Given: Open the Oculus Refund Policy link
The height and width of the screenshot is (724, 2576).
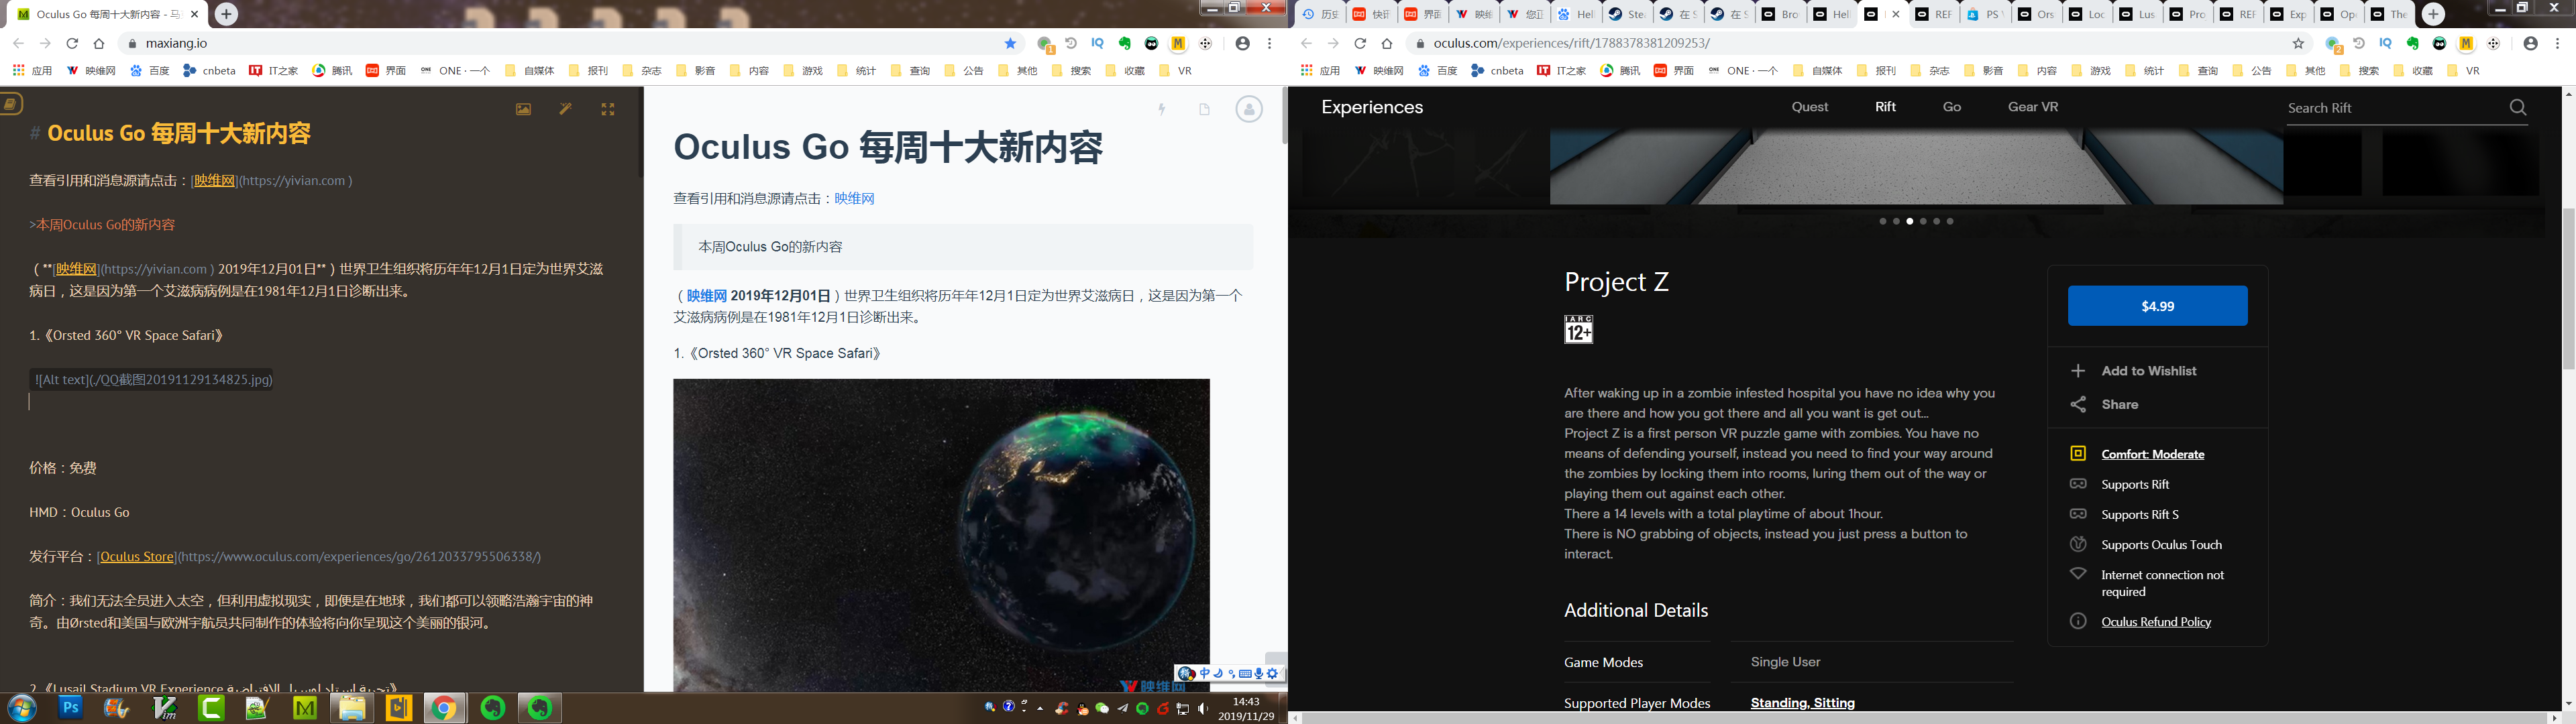Looking at the screenshot, I should (2156, 622).
